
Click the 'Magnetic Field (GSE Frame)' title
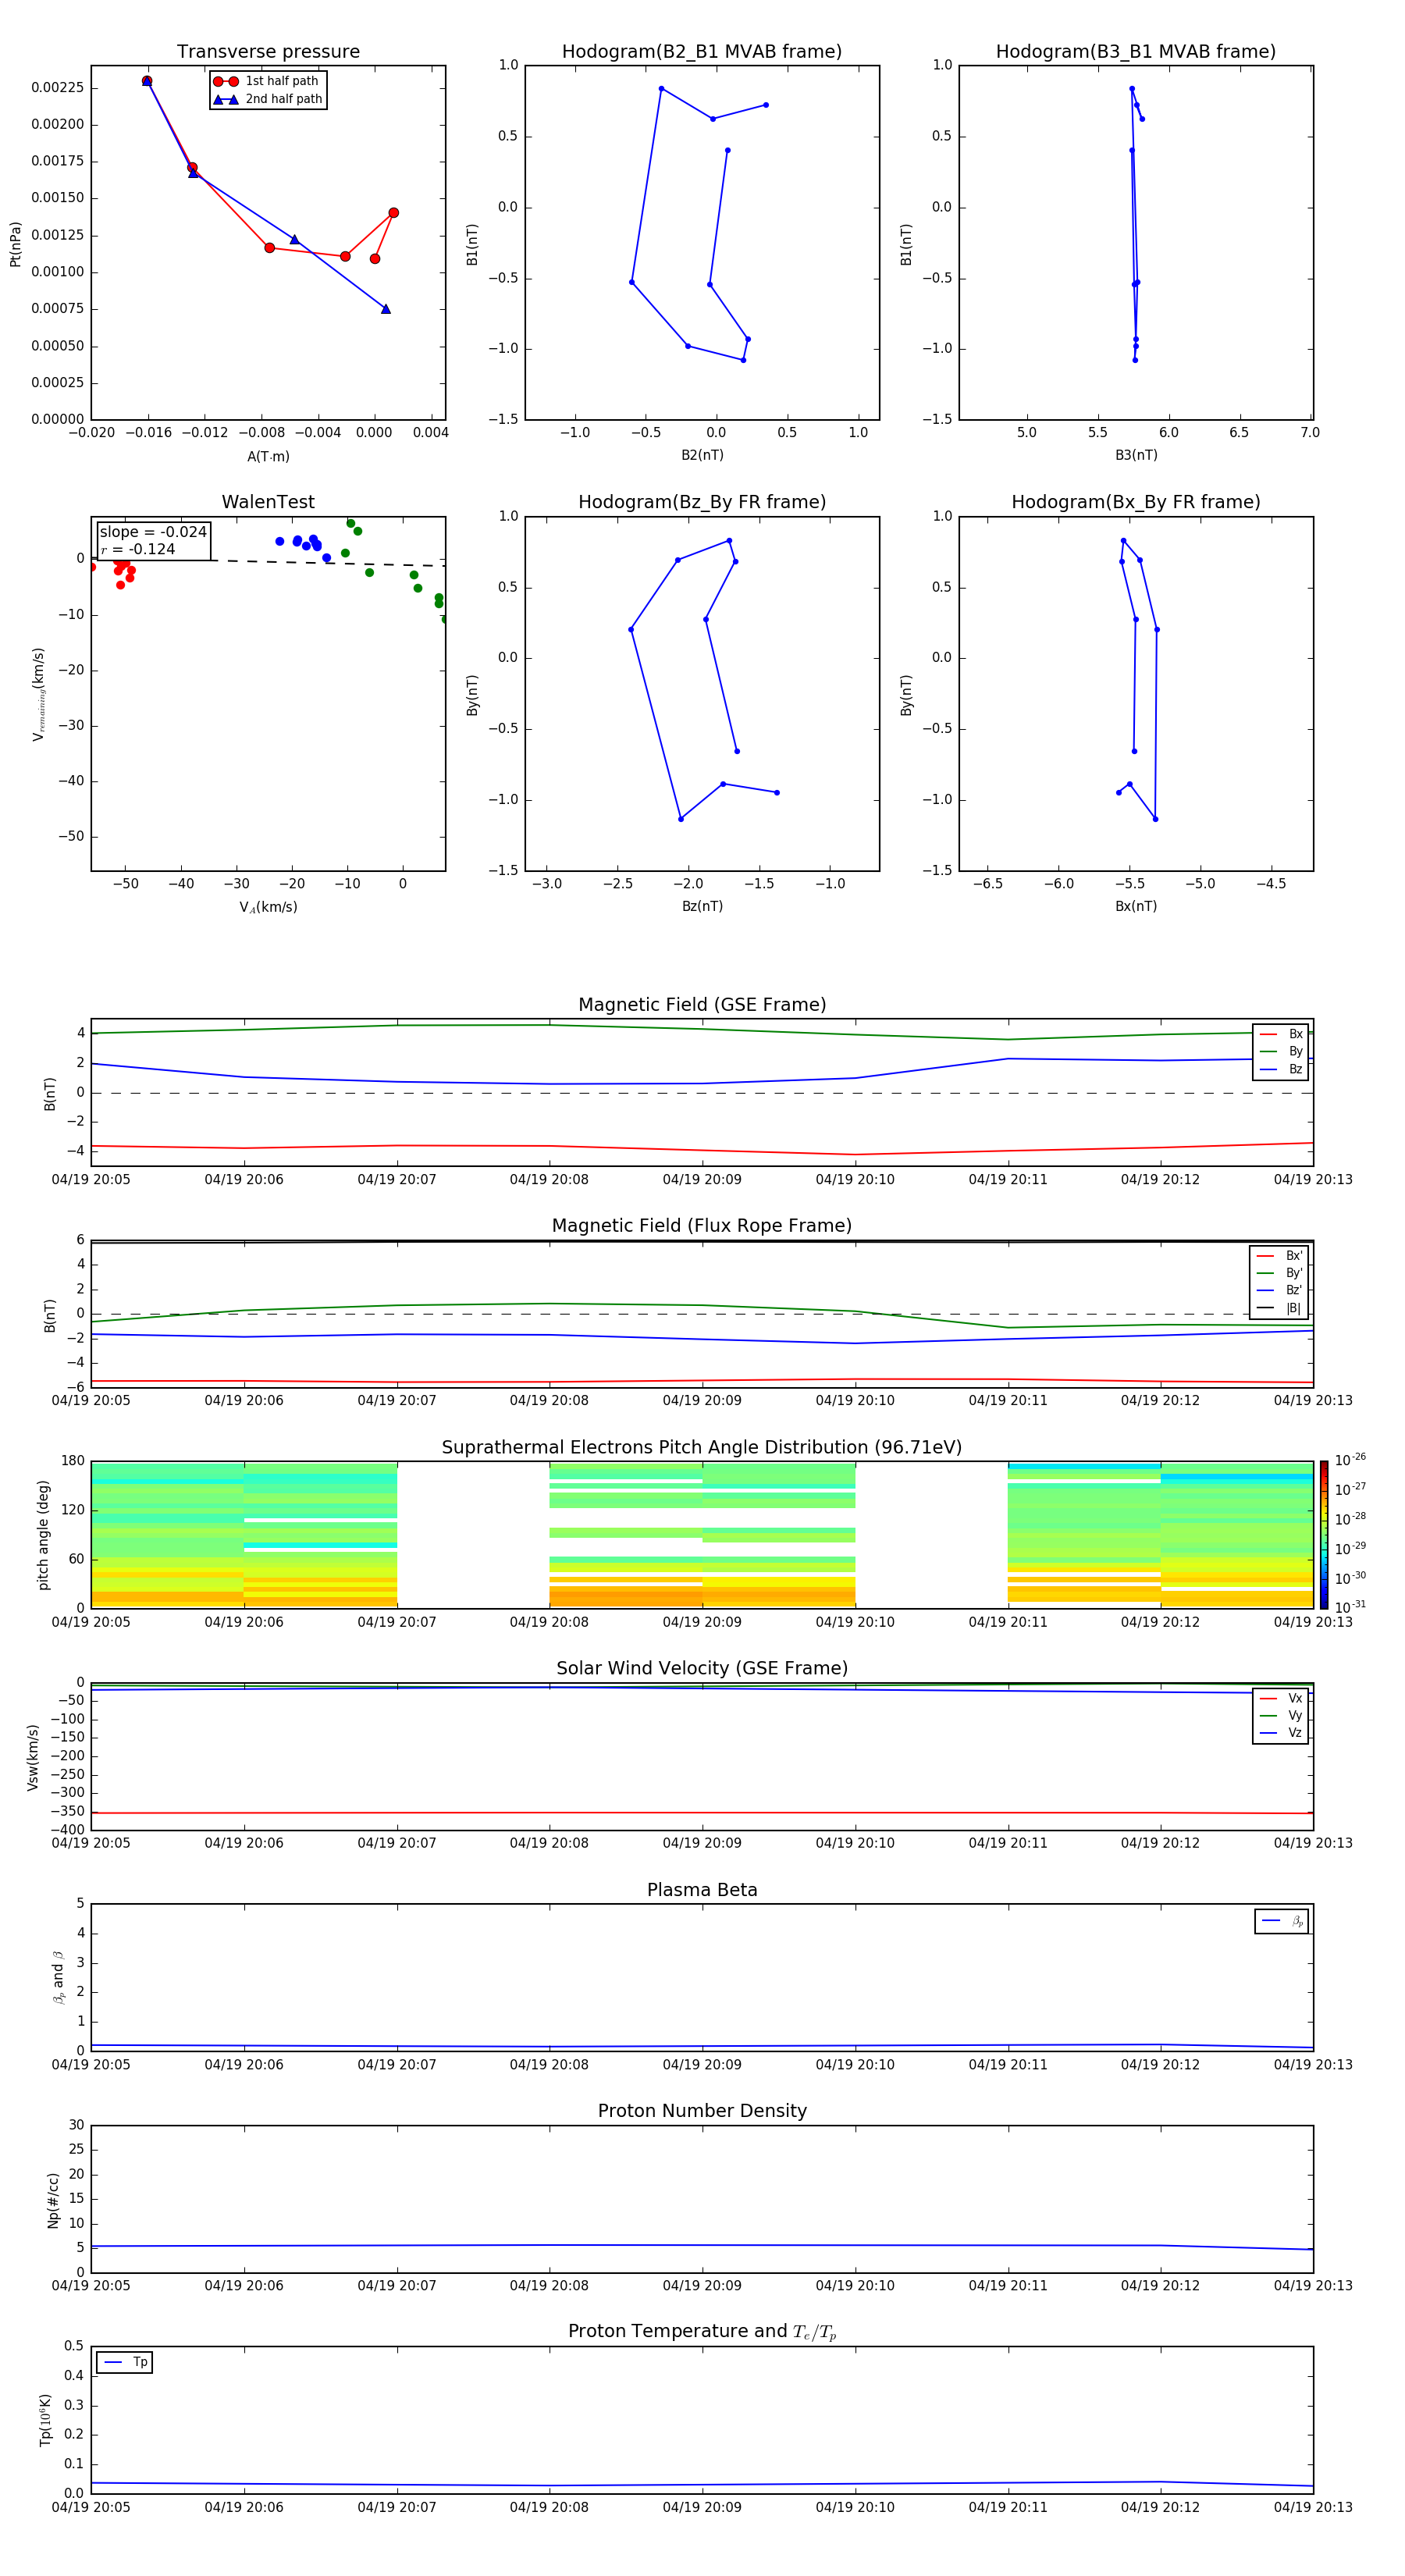[x=702, y=1005]
